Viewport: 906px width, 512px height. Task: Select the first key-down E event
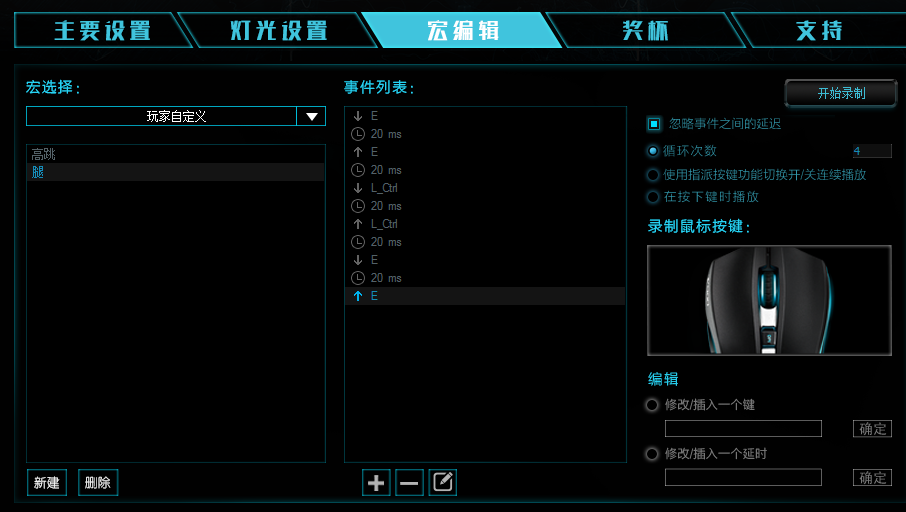tap(485, 116)
